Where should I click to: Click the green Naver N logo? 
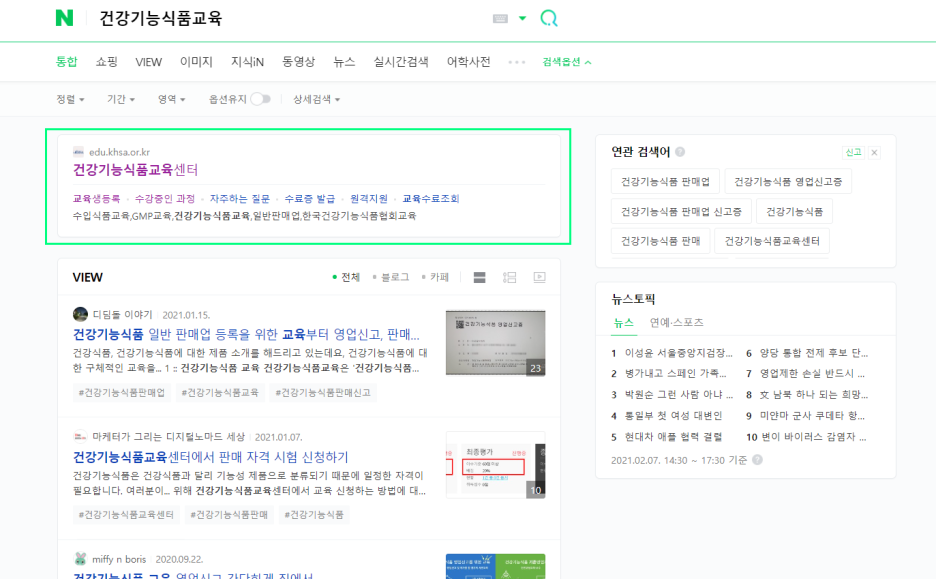(64, 18)
